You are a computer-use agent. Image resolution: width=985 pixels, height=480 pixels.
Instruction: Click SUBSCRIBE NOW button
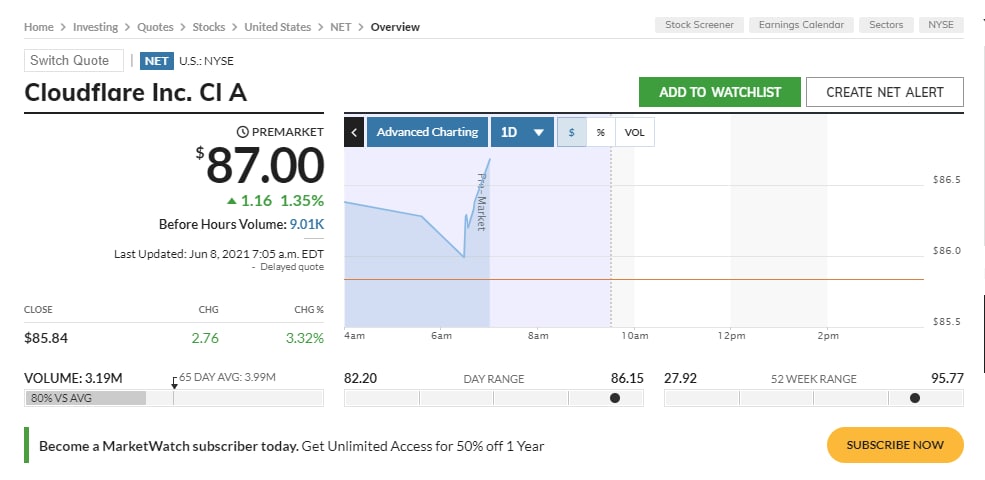[x=895, y=445]
